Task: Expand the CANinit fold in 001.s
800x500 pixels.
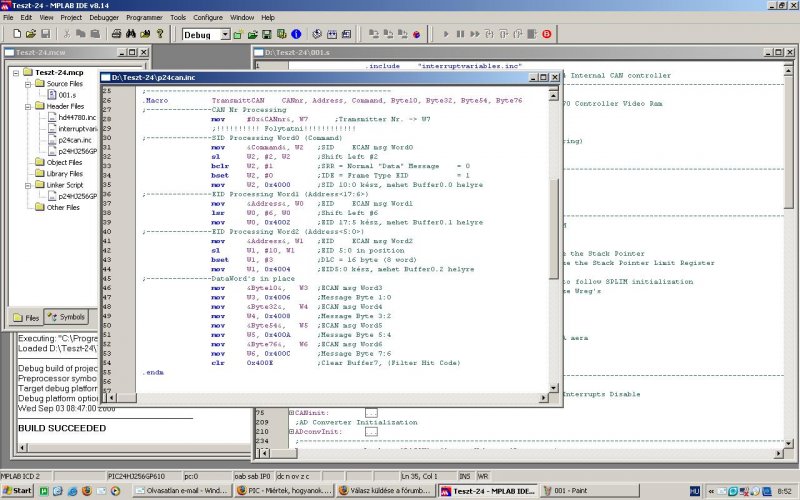Action: coord(291,413)
